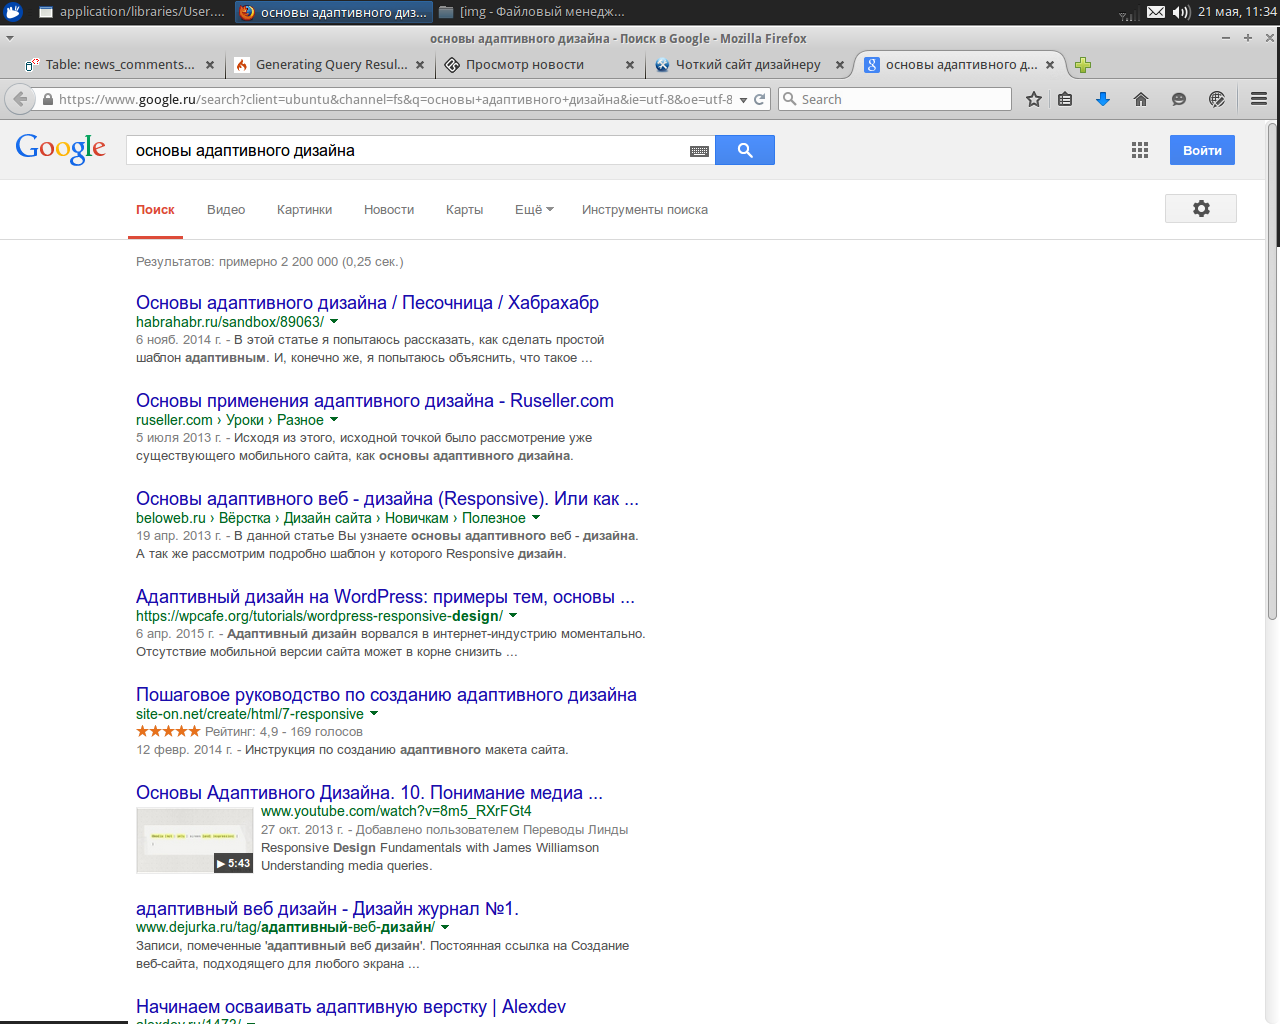This screenshot has width=1280, height=1024.
Task: Click the Google logo
Action: (x=61, y=149)
